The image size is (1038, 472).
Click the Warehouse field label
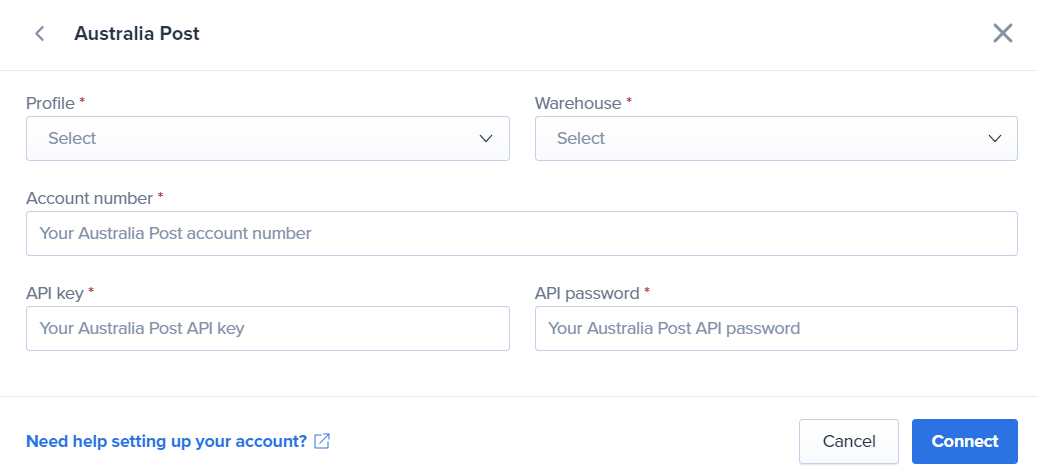point(578,103)
